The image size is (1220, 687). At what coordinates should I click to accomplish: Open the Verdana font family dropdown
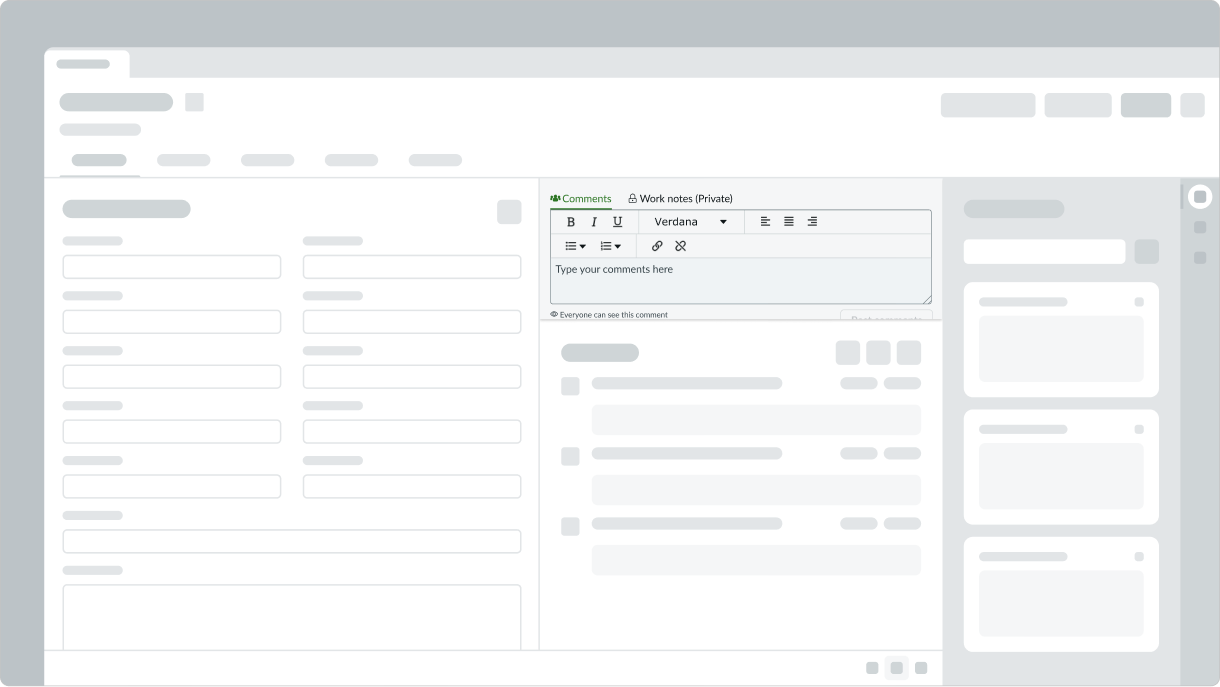[690, 221]
